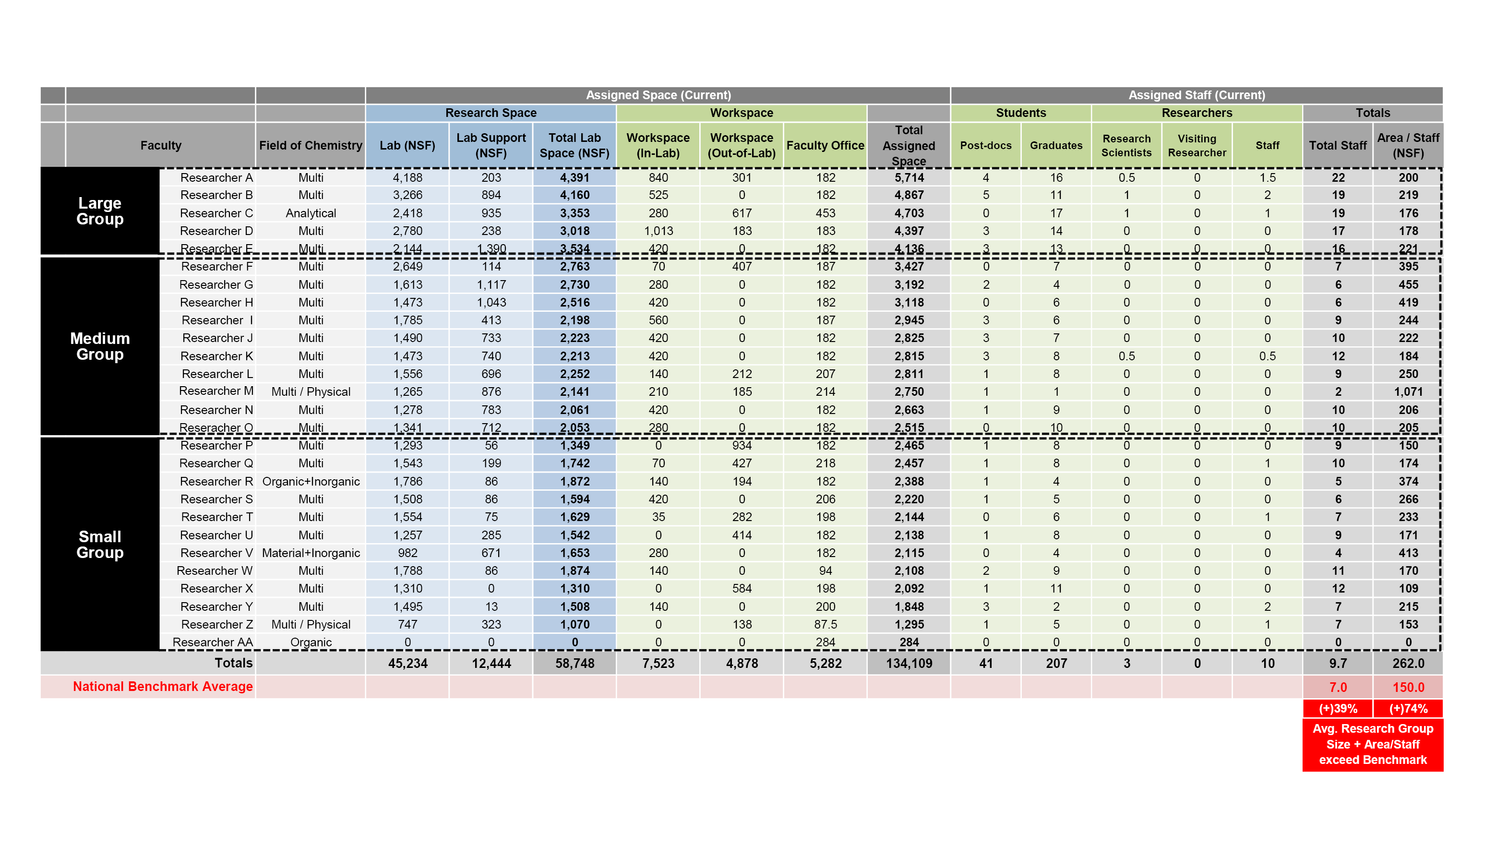This screenshot has width=1496, height=841.
Task: Click "407" out-of-lab workspace for Researcher F
Action: [741, 267]
